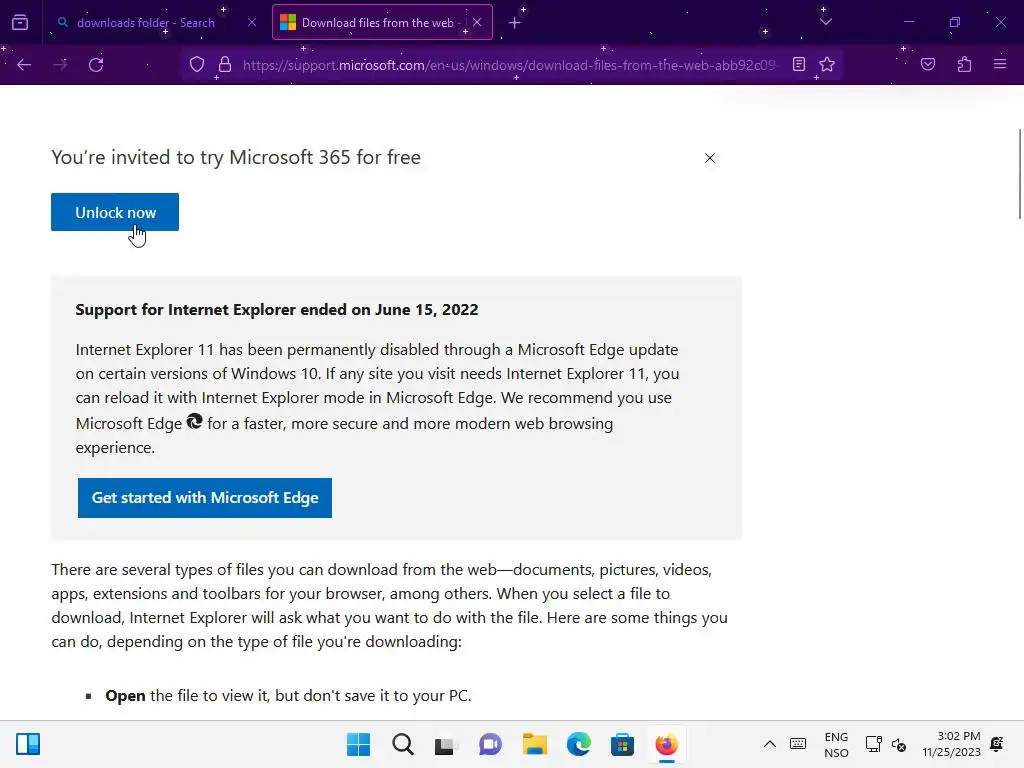Open Windows Search from taskbar
The height and width of the screenshot is (768, 1024).
coord(403,744)
